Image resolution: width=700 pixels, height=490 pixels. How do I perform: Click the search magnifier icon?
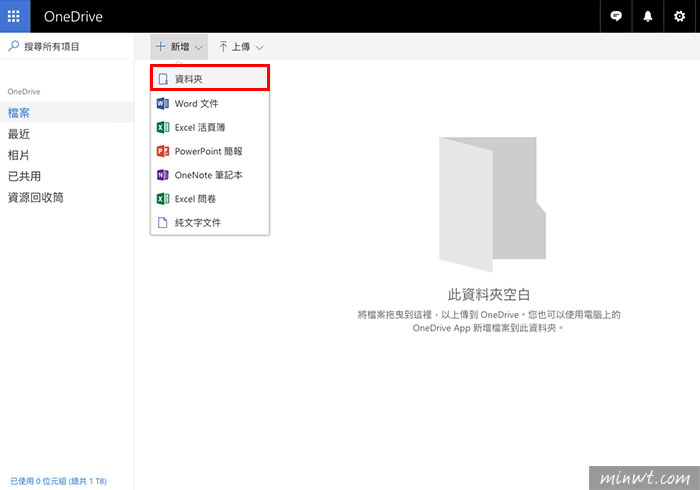coord(14,46)
